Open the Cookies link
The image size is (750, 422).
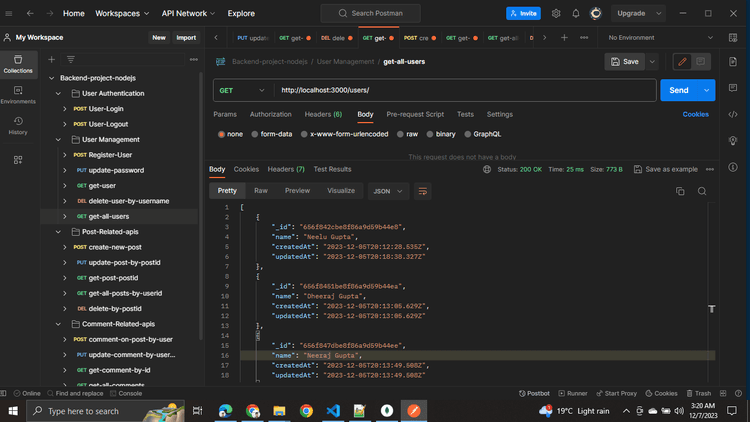coord(695,114)
